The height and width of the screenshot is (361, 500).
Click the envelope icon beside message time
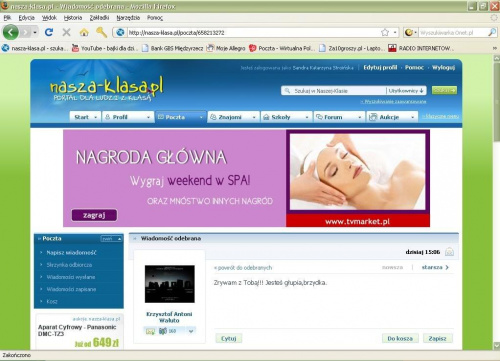[x=449, y=252]
